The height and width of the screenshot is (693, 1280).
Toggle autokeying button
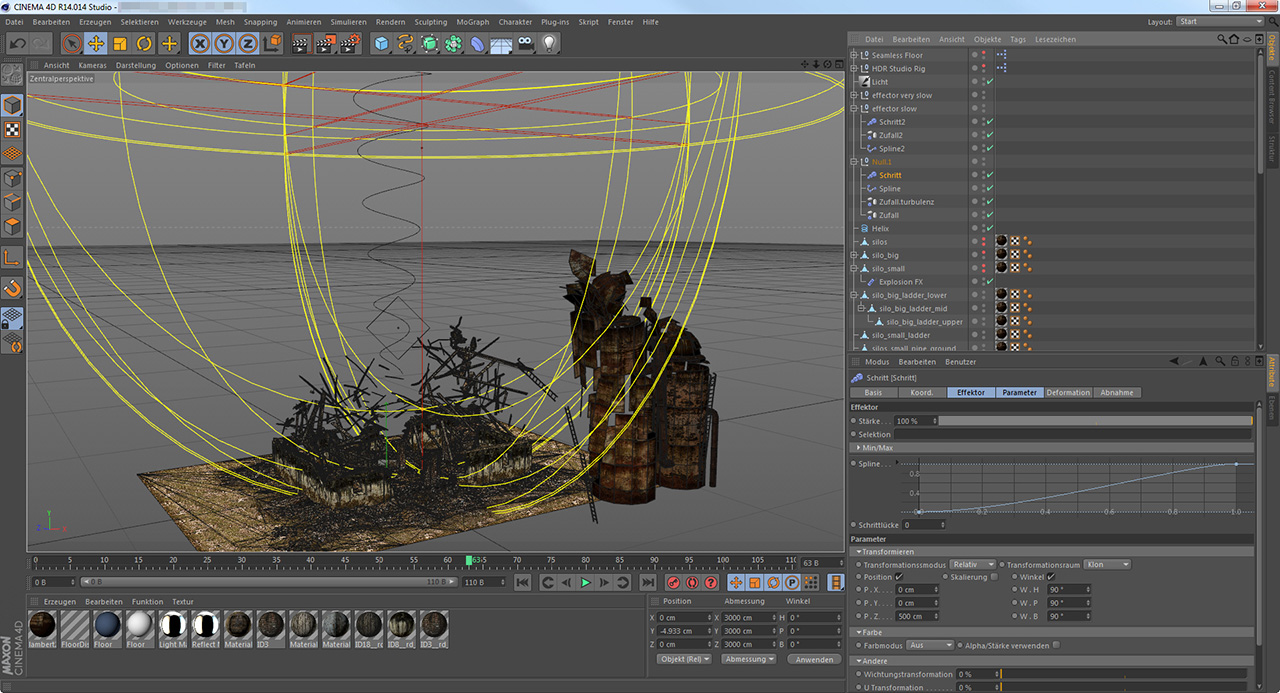click(692, 582)
